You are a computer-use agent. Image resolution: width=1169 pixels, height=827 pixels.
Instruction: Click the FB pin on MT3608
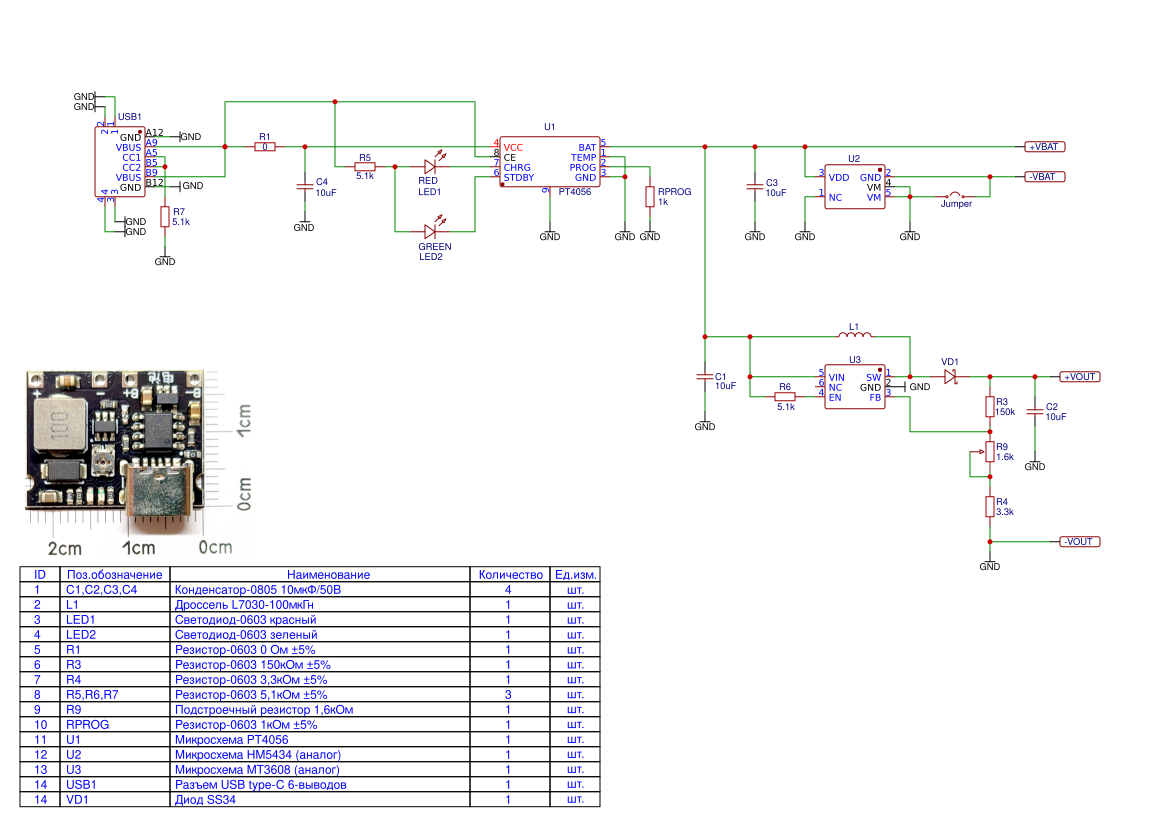[874, 395]
